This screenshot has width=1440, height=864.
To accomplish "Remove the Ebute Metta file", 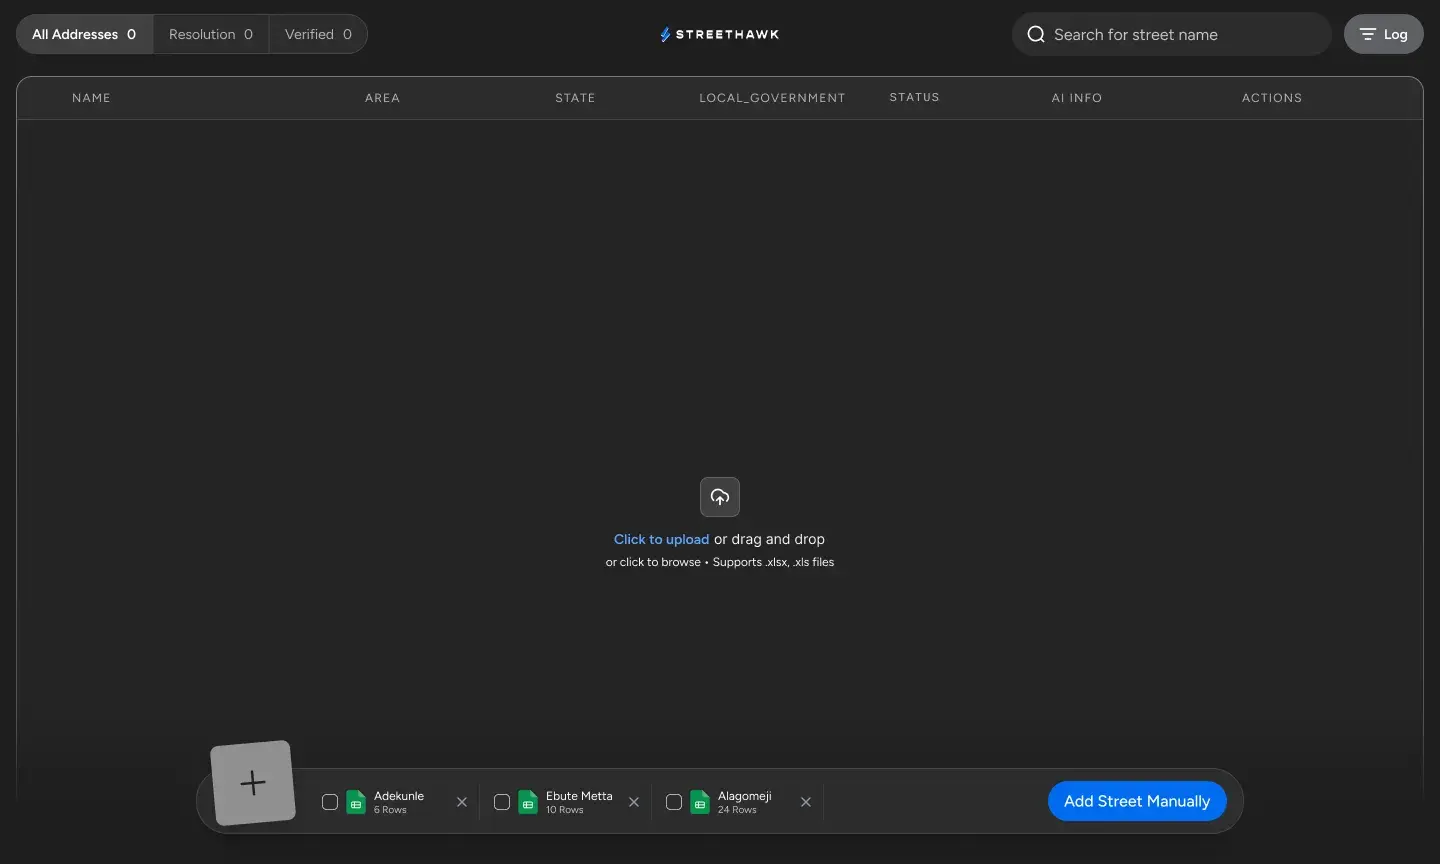I will 634,802.
